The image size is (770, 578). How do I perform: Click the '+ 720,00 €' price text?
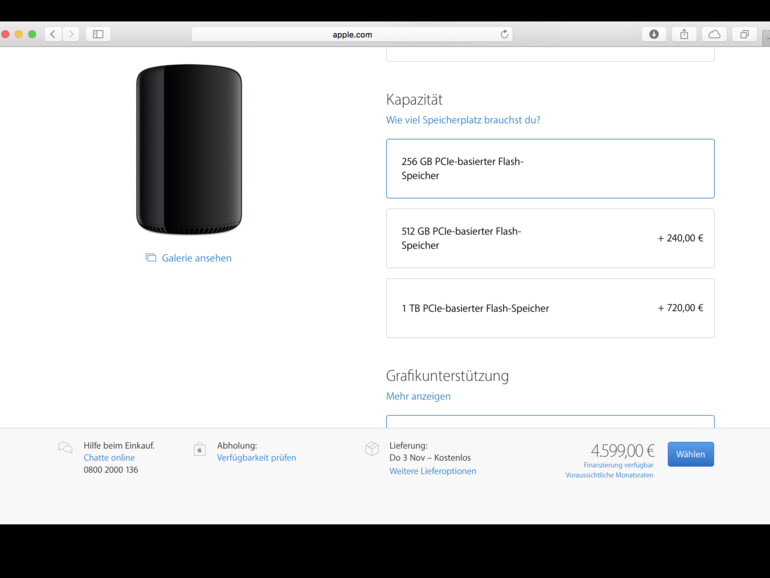[x=680, y=308]
